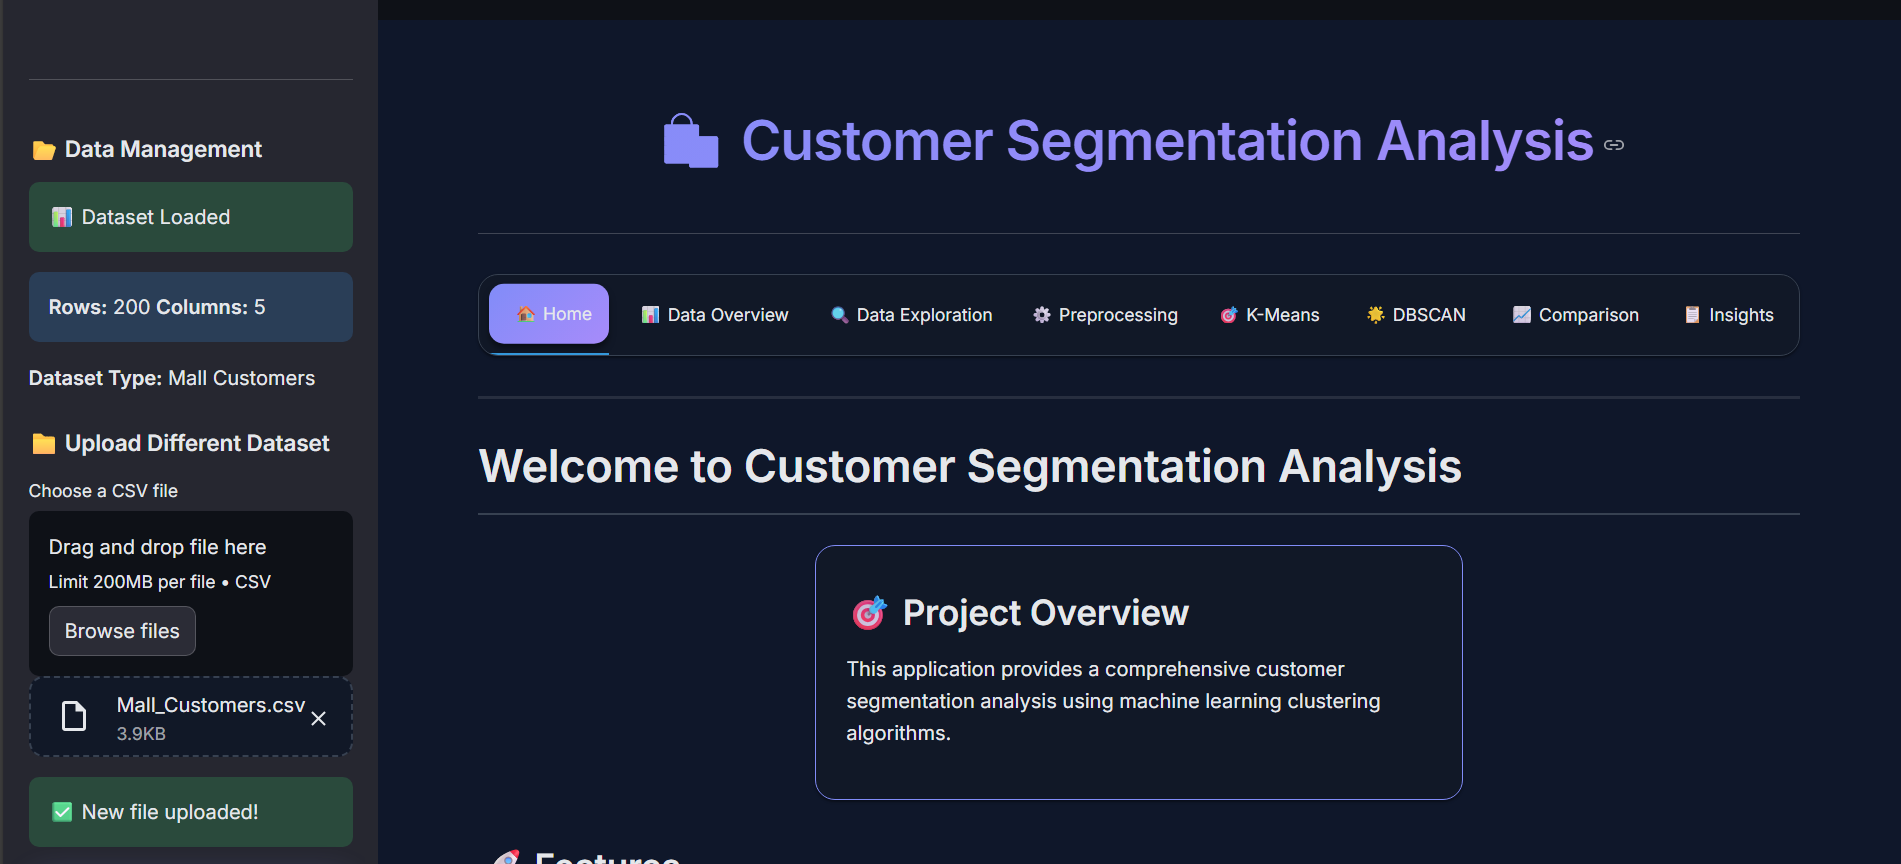The image size is (1901, 864).
Task: Click the green checkmark in New file uploaded
Action: click(x=62, y=812)
